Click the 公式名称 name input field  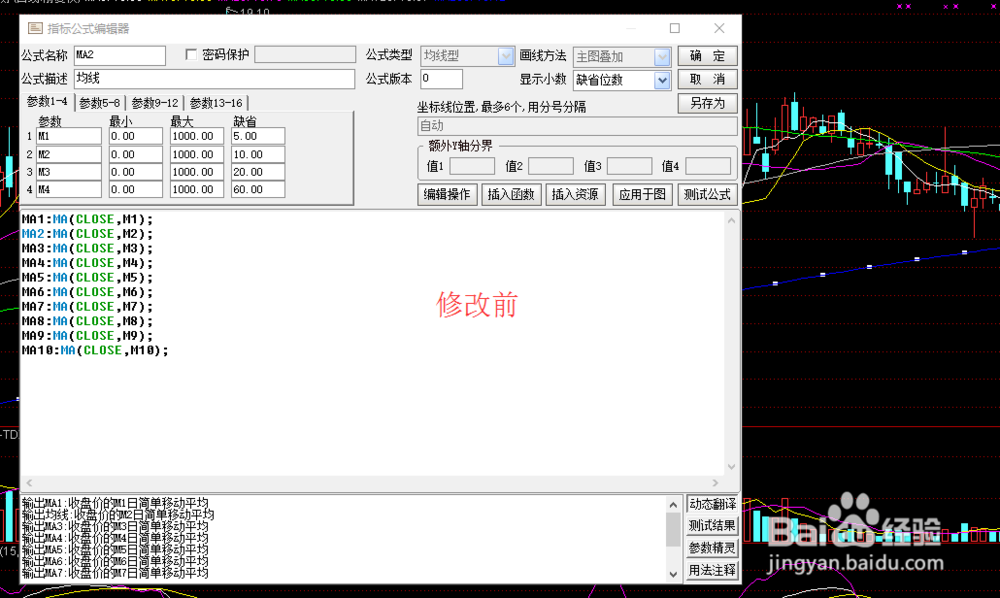pyautogui.click(x=118, y=55)
